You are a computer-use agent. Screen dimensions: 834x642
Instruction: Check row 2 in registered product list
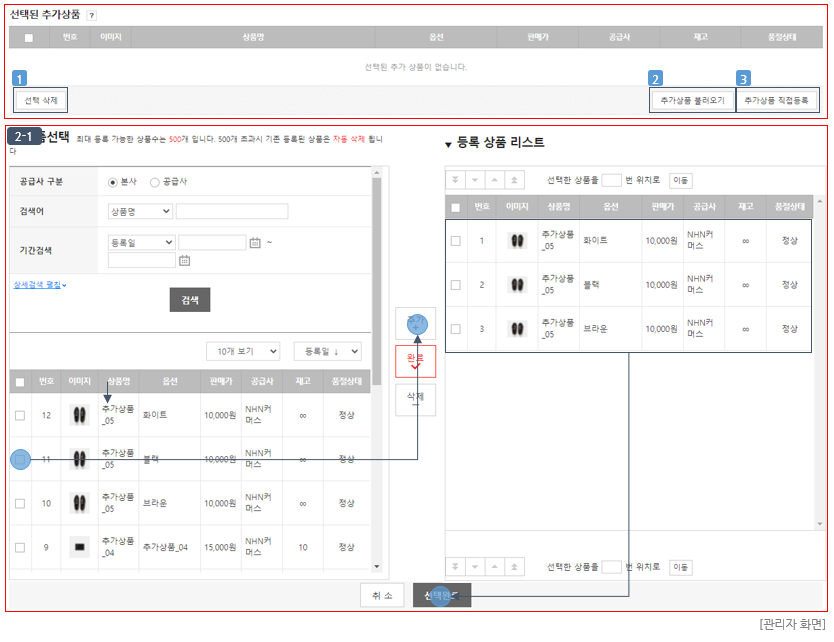[456, 285]
